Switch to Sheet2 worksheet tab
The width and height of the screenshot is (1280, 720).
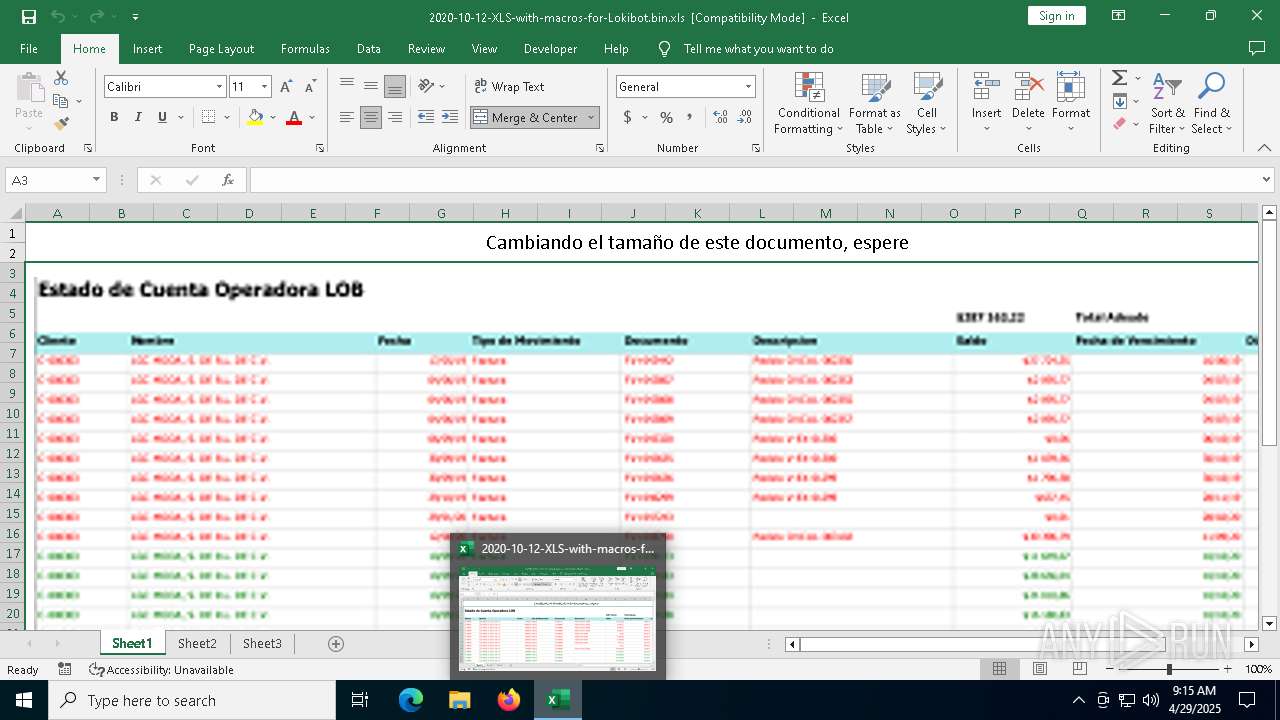click(x=197, y=643)
